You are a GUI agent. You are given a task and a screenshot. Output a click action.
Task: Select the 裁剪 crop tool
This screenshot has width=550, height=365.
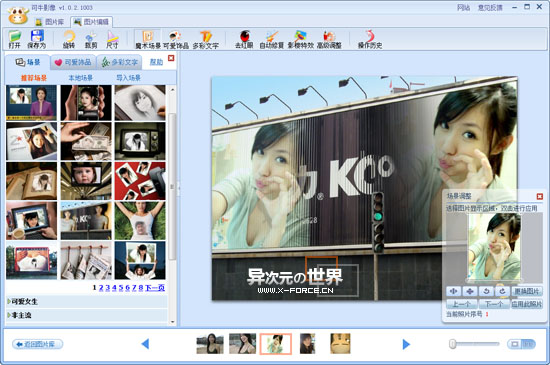(x=91, y=39)
